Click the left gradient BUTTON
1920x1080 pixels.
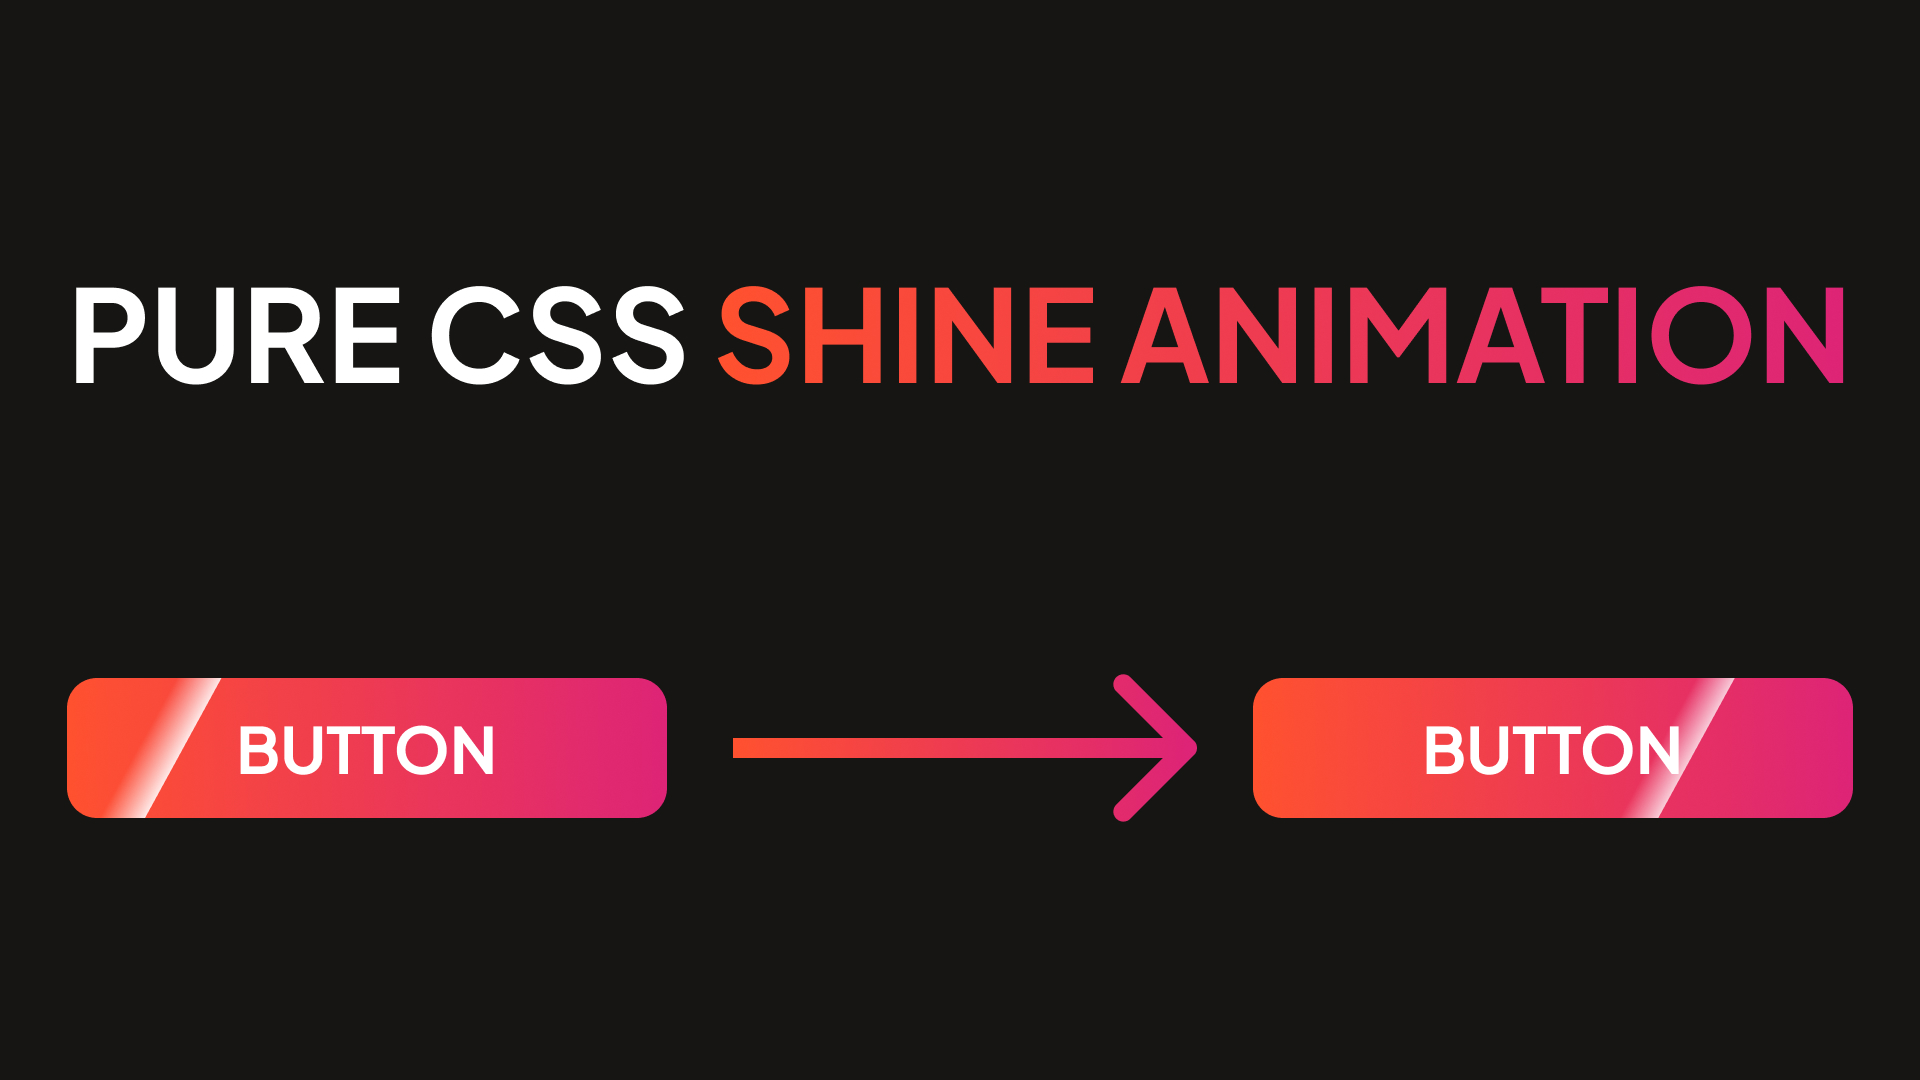tap(368, 748)
